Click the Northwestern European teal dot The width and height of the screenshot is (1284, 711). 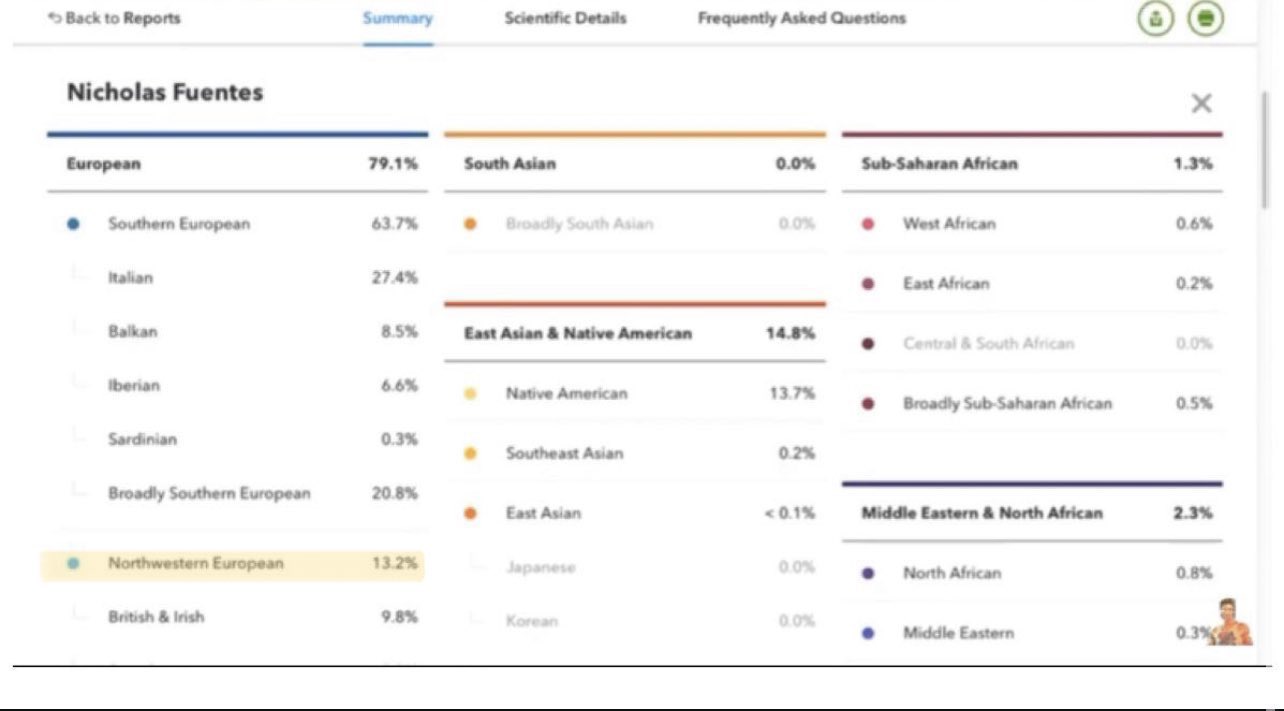coord(73,564)
